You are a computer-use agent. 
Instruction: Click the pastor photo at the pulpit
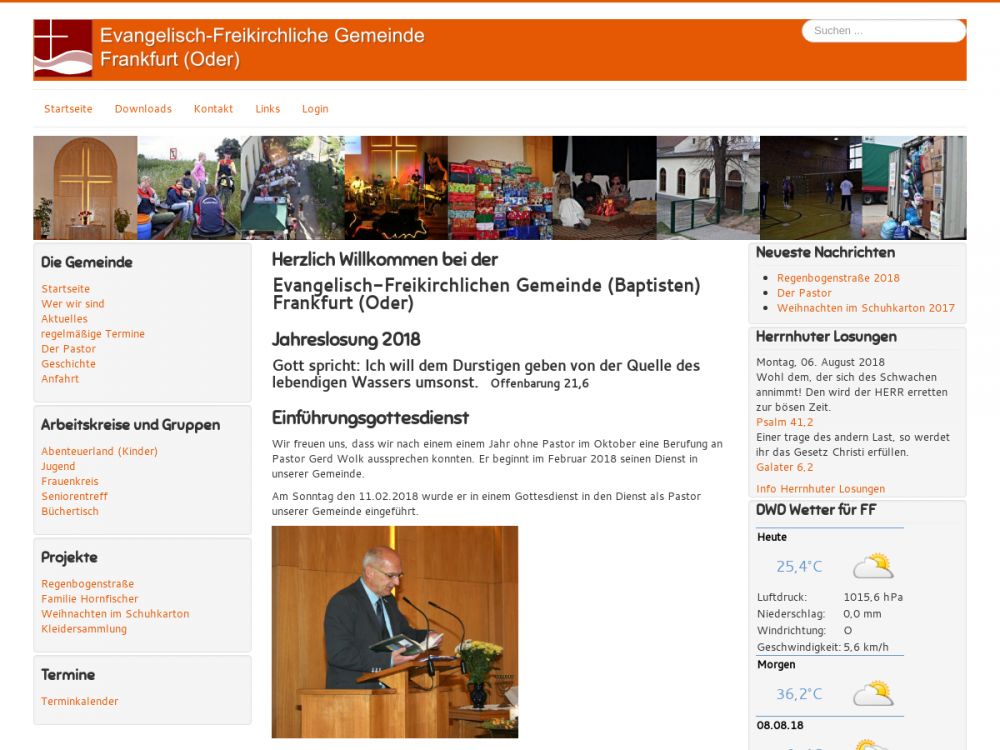(x=395, y=632)
